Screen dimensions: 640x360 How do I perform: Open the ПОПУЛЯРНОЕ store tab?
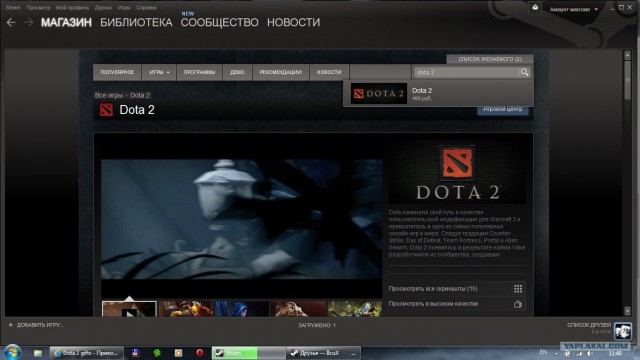(117, 72)
